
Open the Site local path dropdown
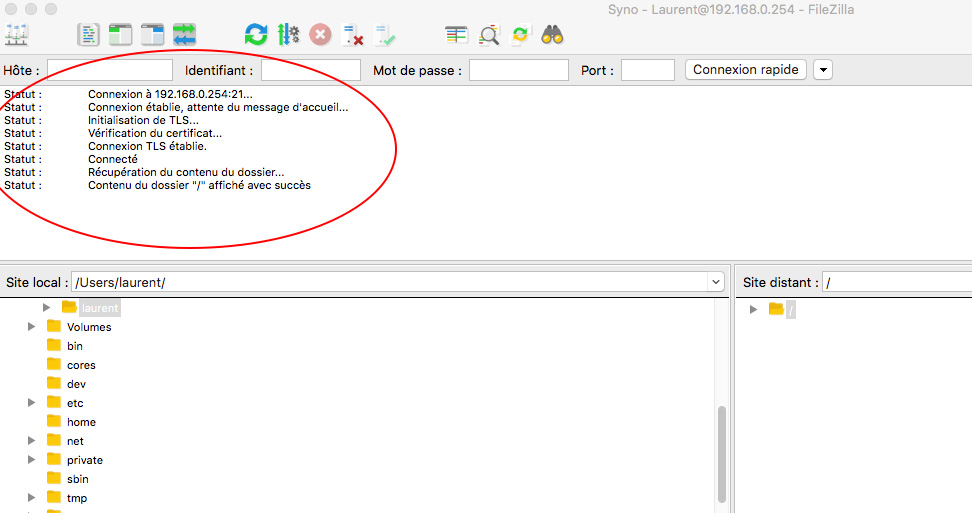tap(715, 282)
